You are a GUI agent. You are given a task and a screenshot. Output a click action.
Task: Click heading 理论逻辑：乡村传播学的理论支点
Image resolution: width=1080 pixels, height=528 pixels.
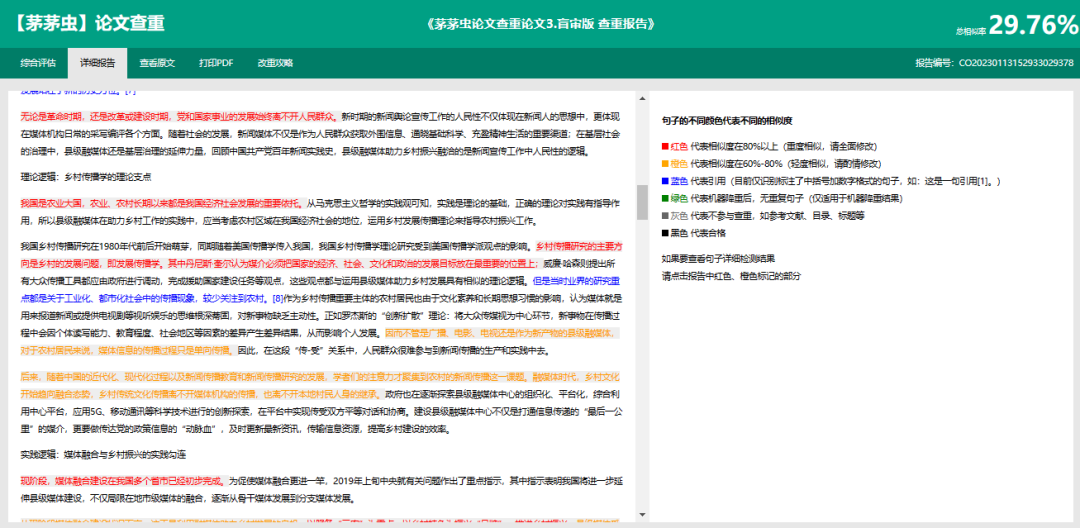click(85, 177)
